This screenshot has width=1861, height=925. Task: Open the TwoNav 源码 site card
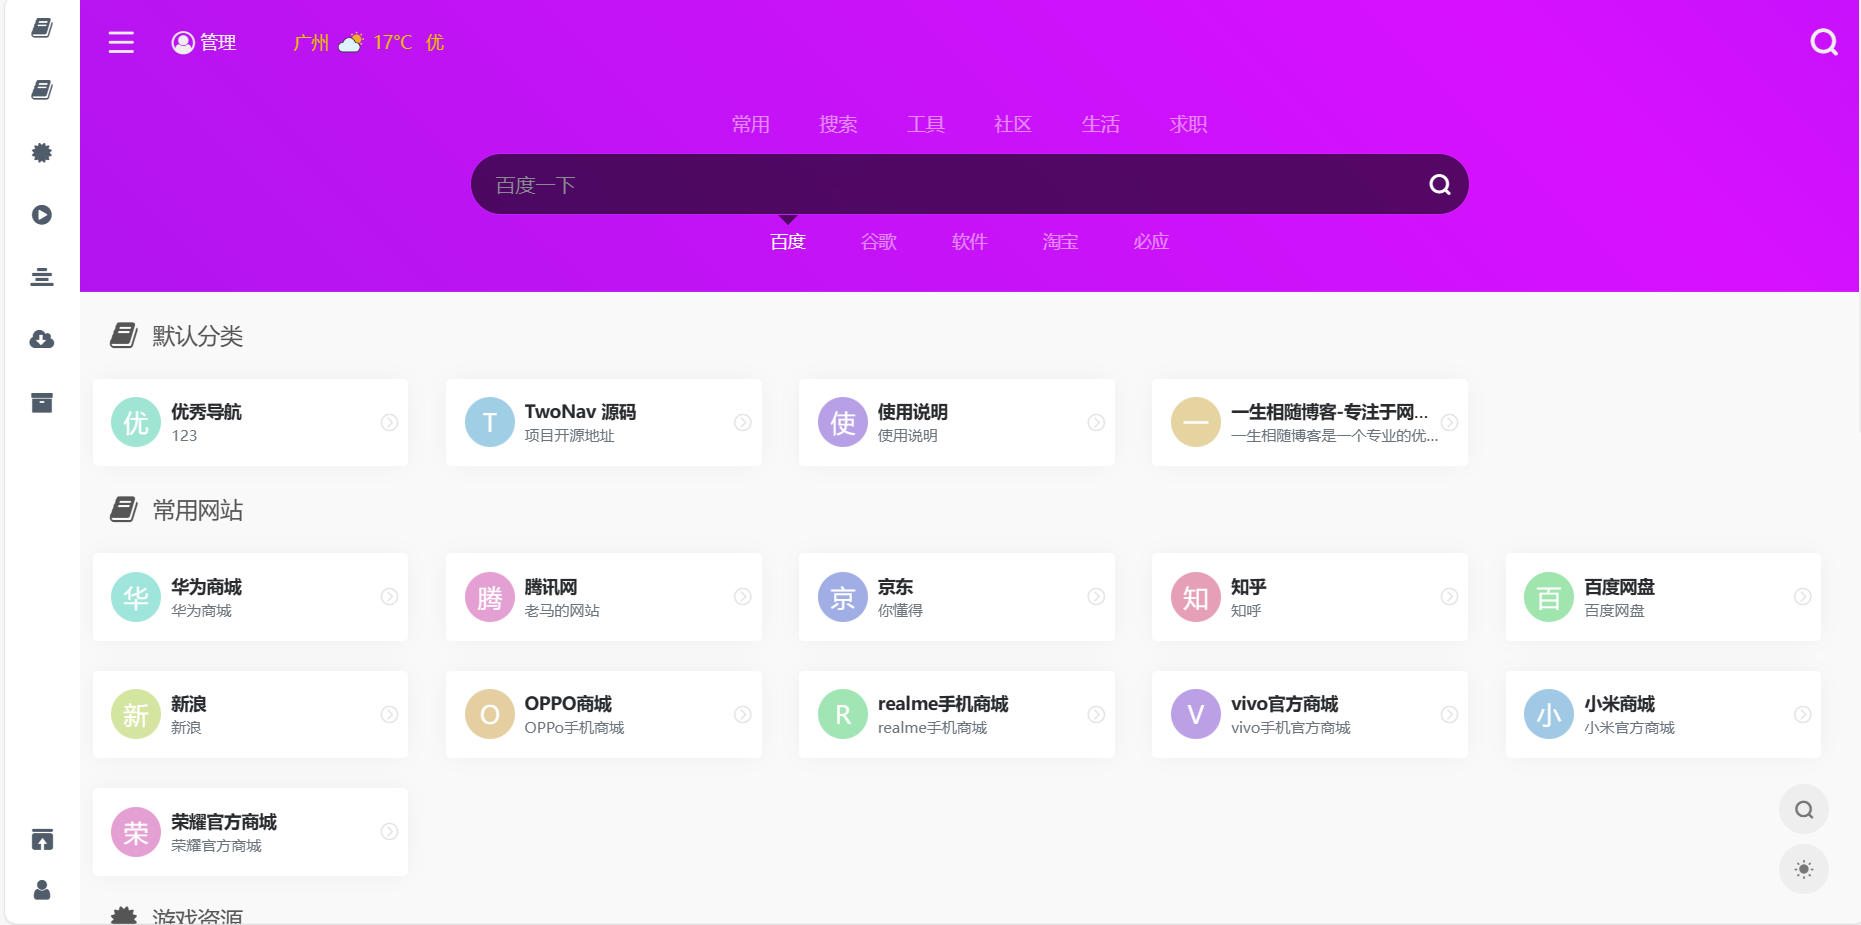pos(604,422)
